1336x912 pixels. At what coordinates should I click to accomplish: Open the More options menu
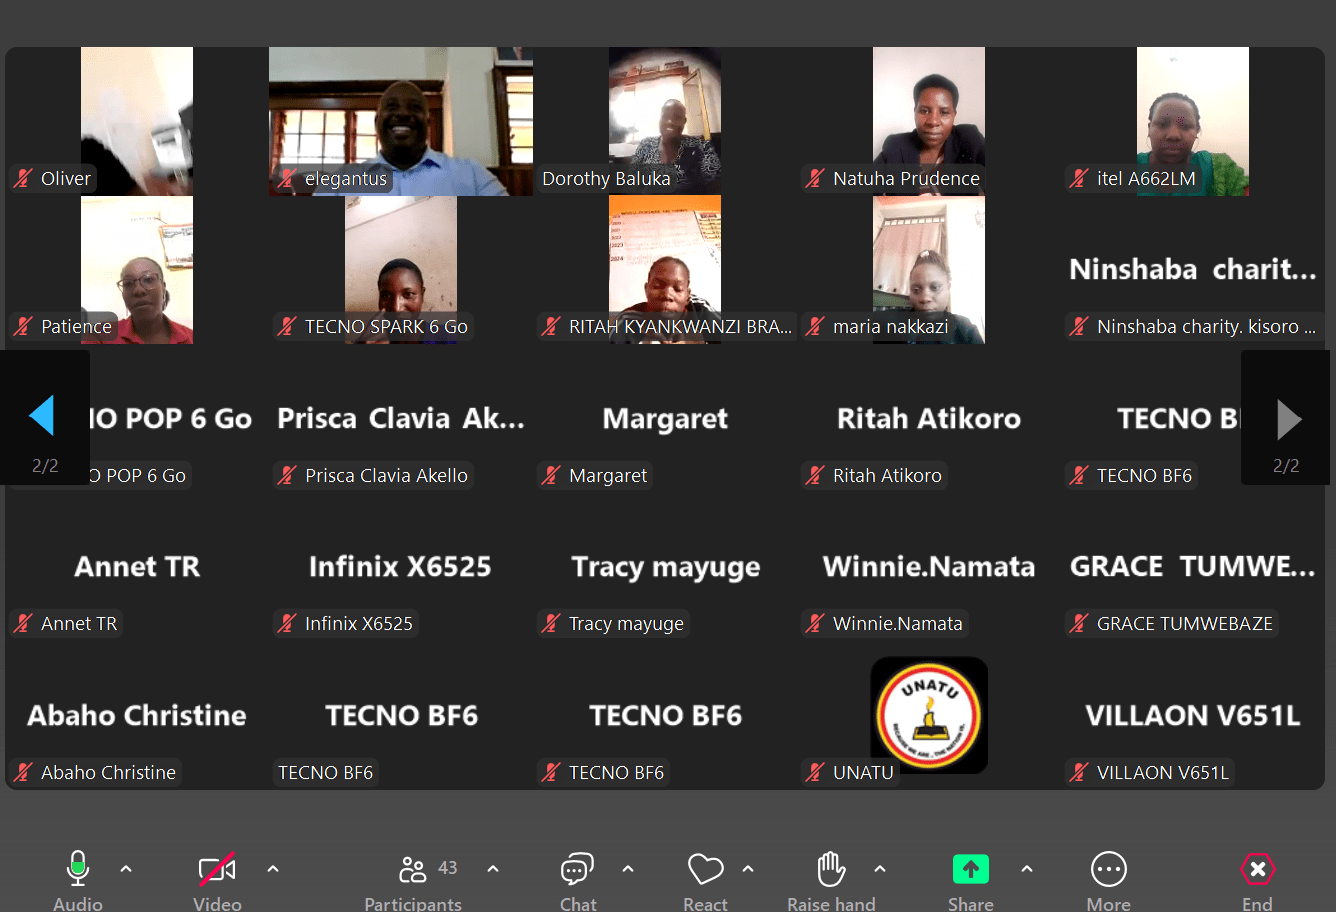tap(1108, 870)
